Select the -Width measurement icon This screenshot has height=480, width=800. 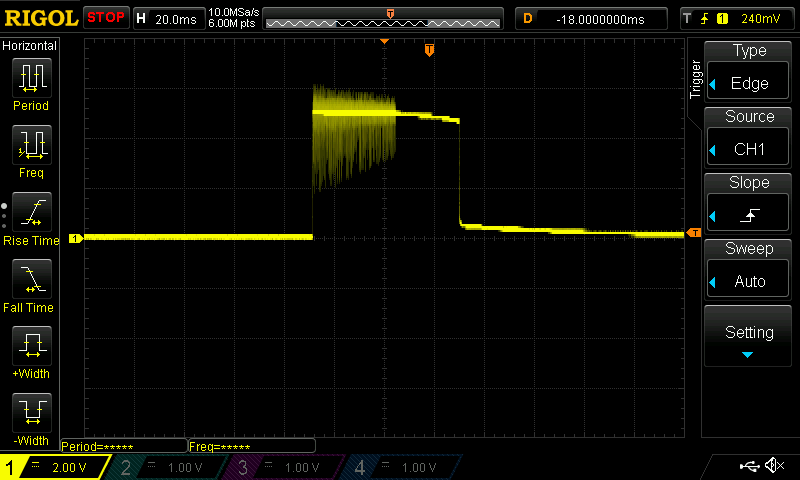(32, 413)
